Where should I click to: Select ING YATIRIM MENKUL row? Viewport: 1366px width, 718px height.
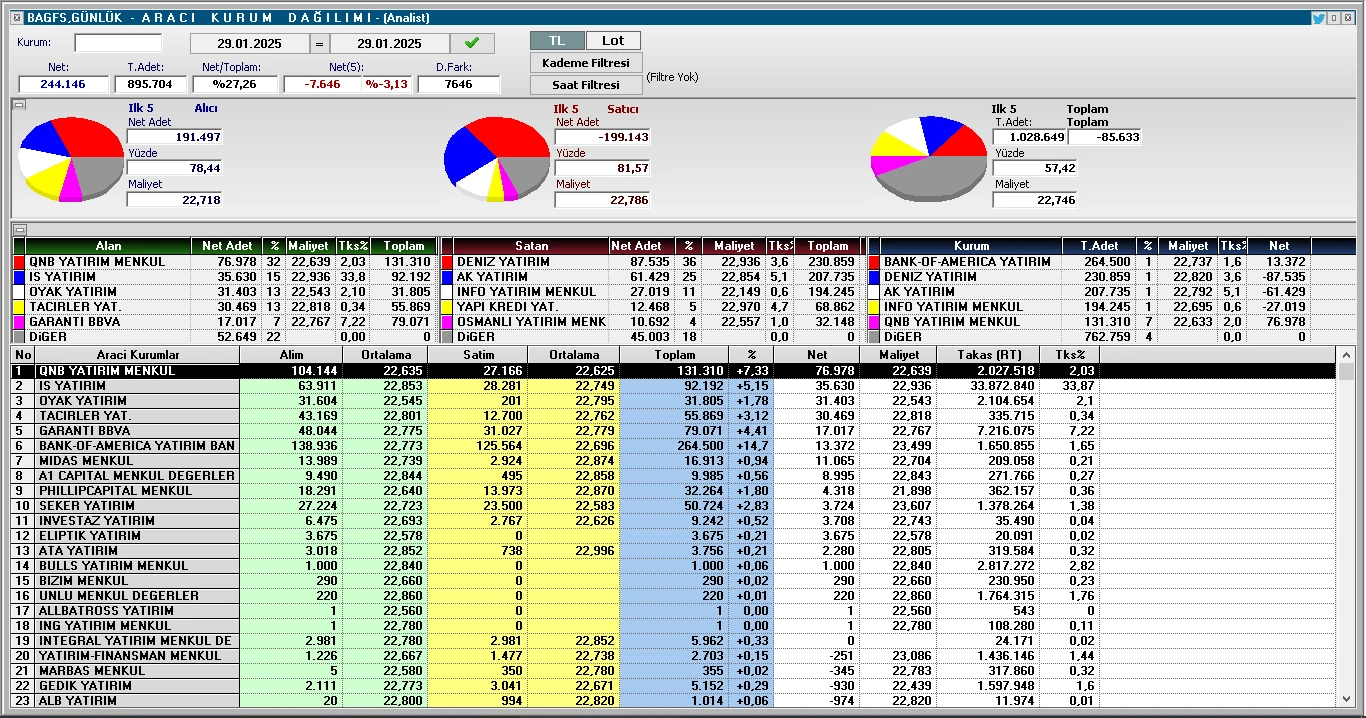pyautogui.click(x=675, y=626)
